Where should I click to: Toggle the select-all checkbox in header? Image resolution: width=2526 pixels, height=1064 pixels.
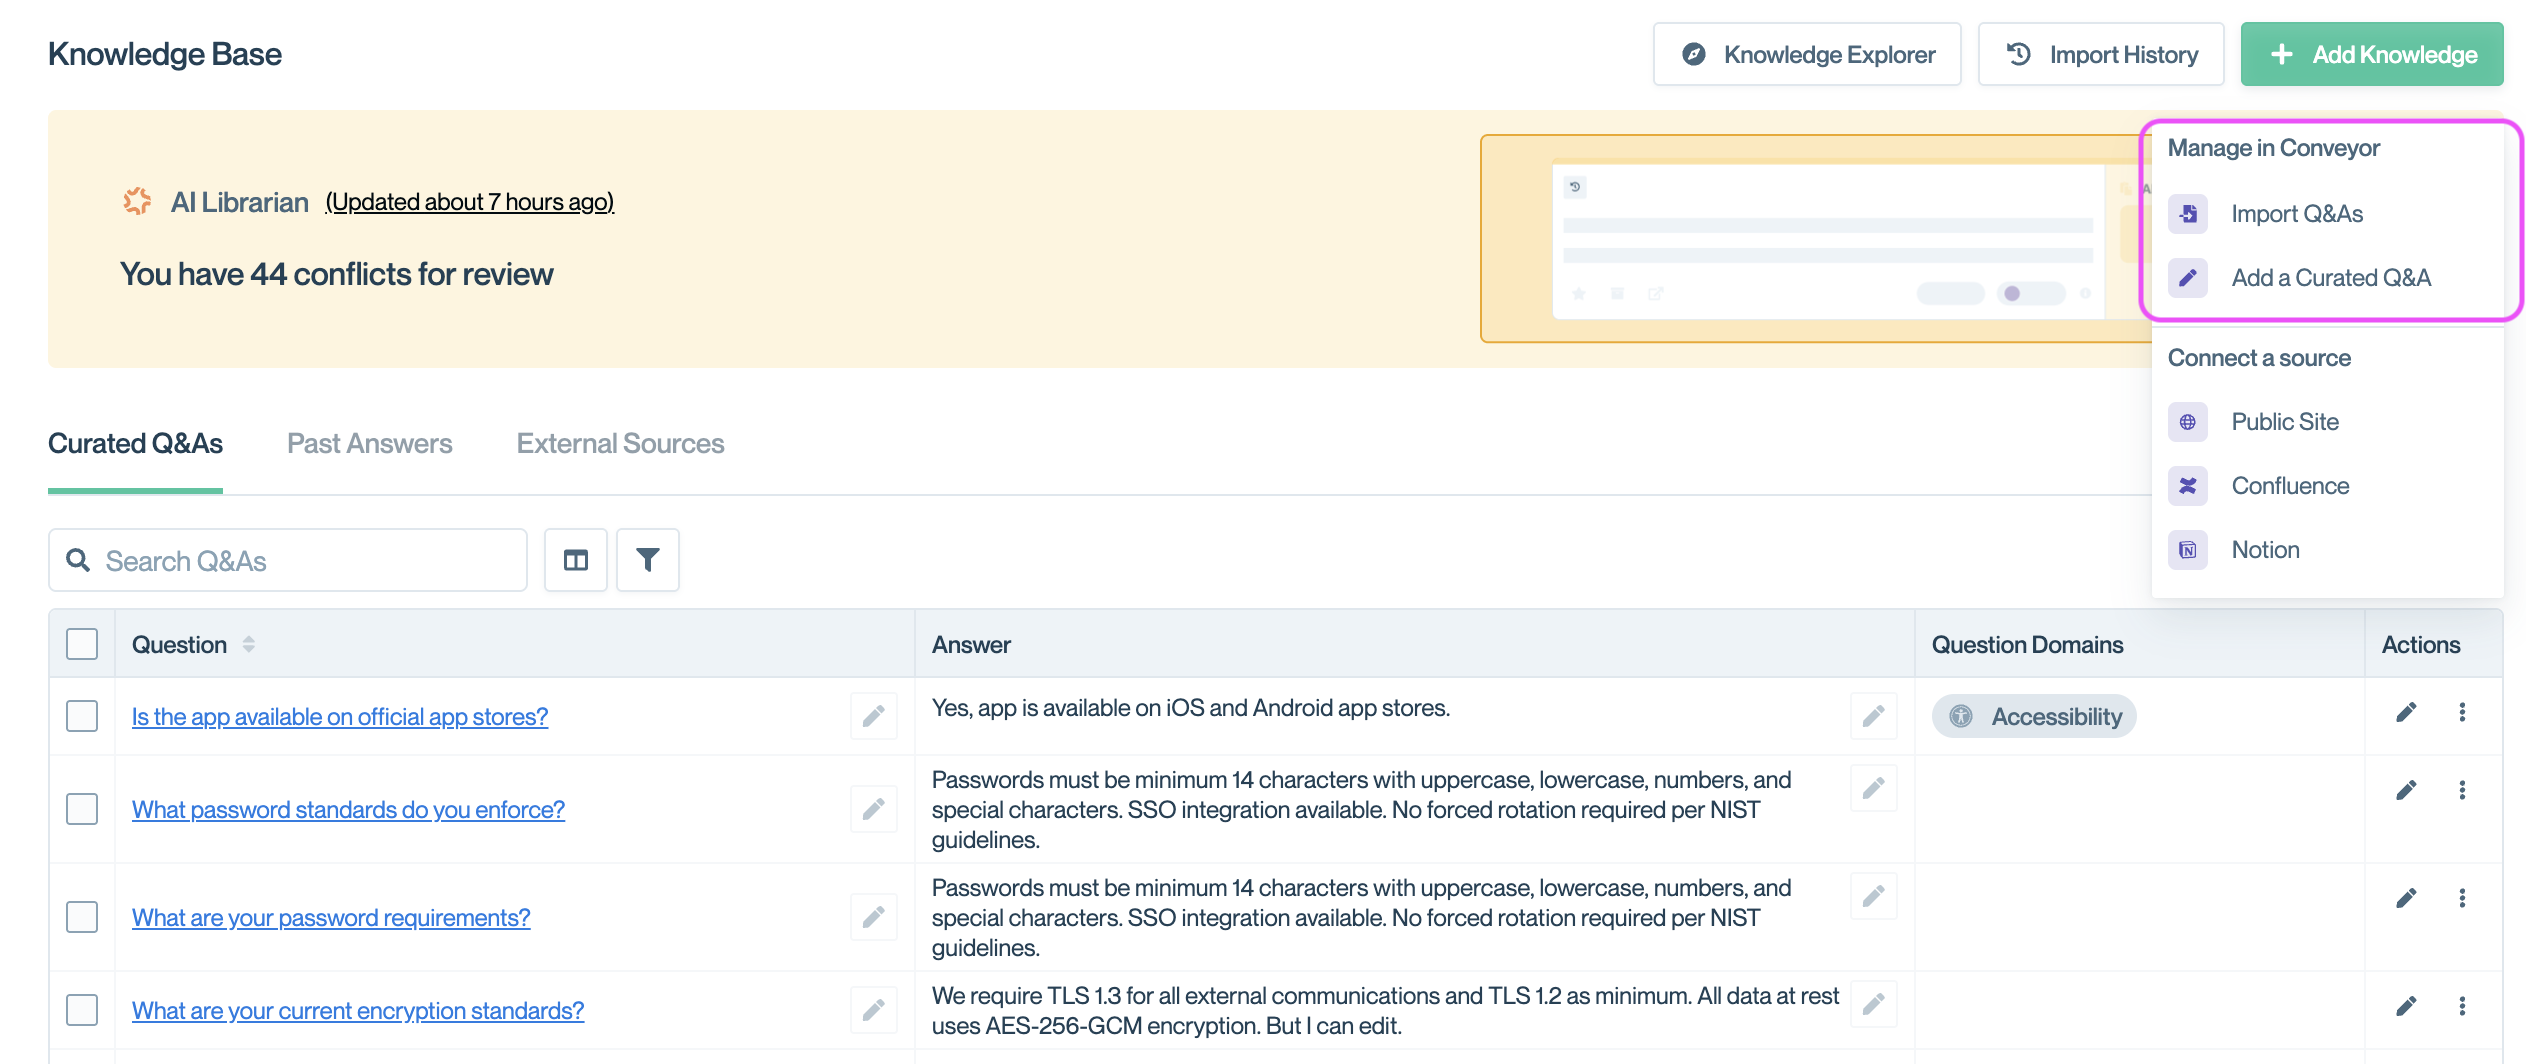(82, 644)
